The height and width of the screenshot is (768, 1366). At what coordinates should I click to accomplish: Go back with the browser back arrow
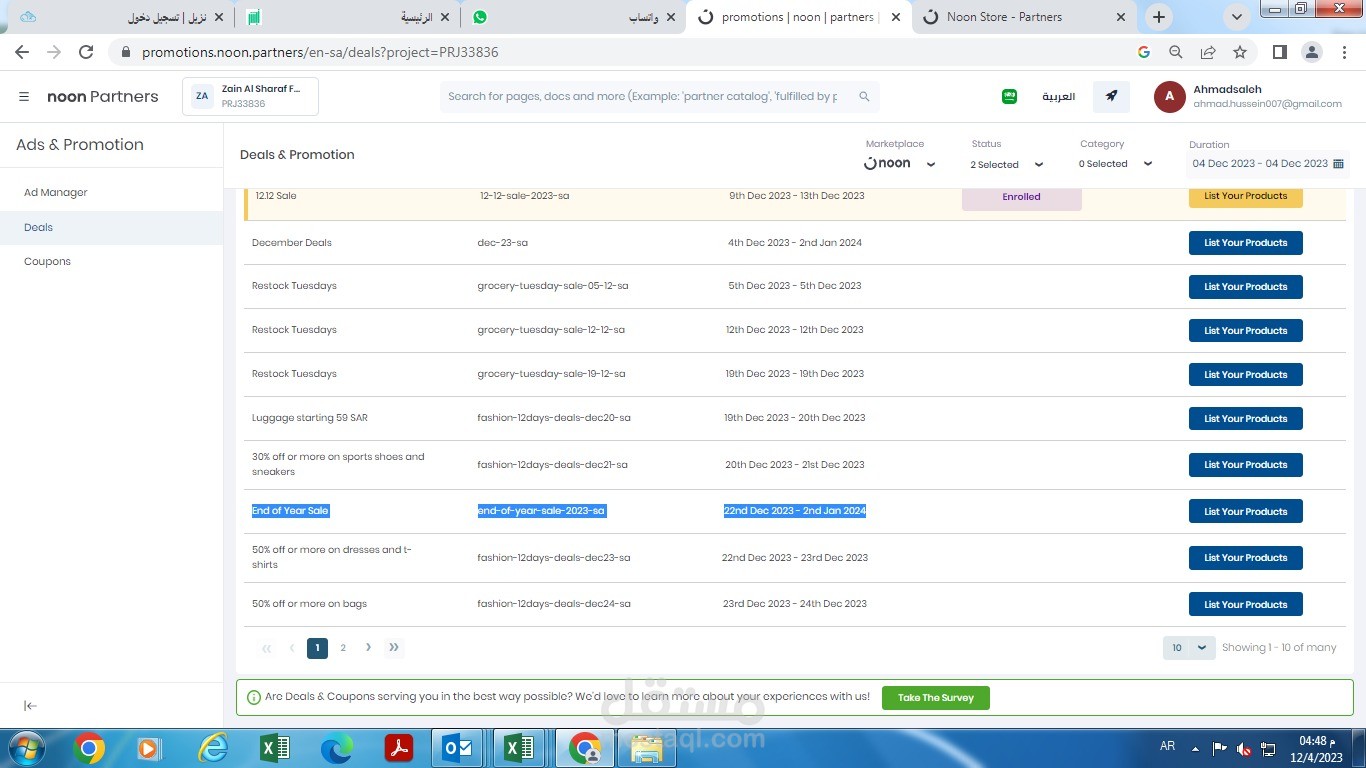click(x=22, y=52)
